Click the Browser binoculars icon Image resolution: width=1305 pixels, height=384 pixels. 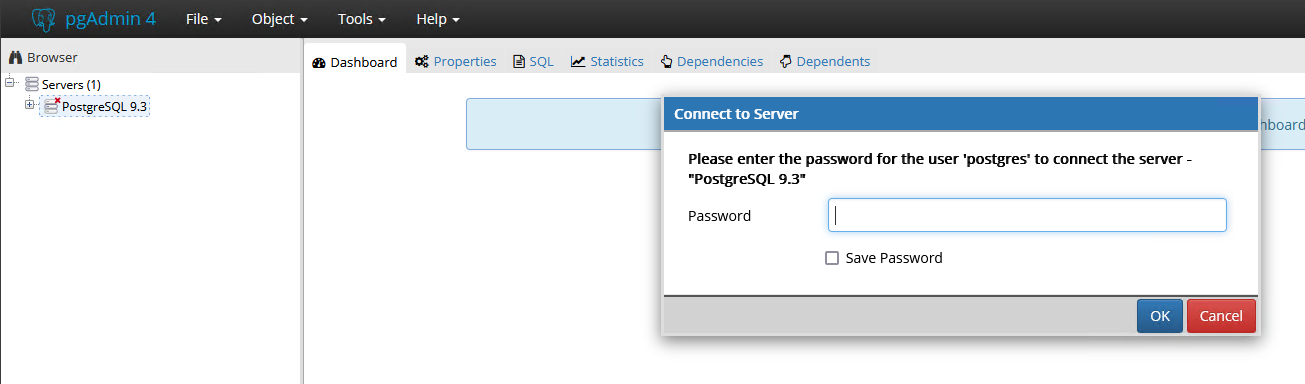click(x=15, y=58)
